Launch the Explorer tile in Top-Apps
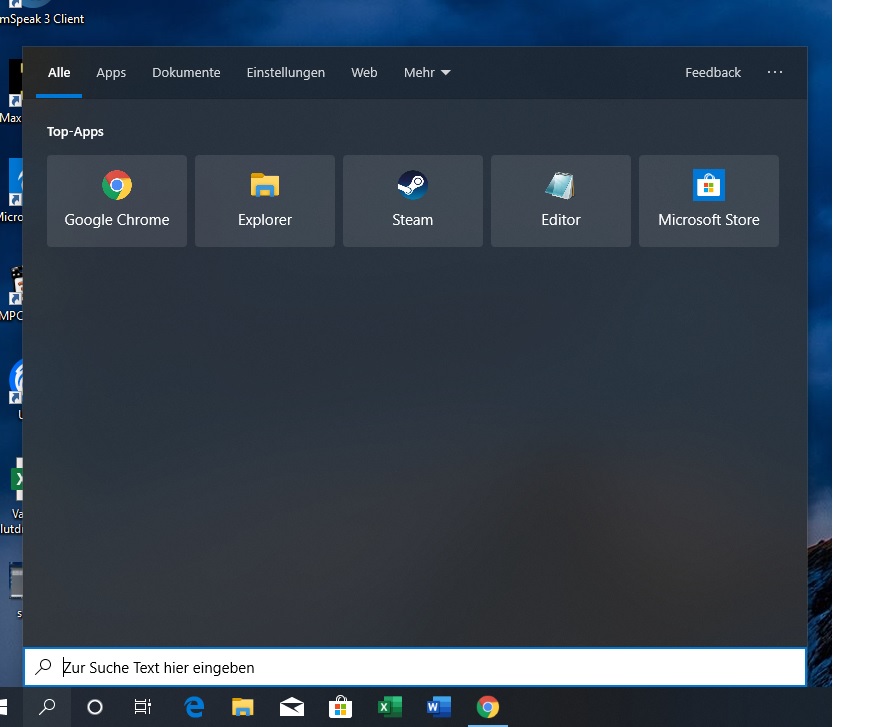Viewport: 887px width, 727px height. pos(265,201)
